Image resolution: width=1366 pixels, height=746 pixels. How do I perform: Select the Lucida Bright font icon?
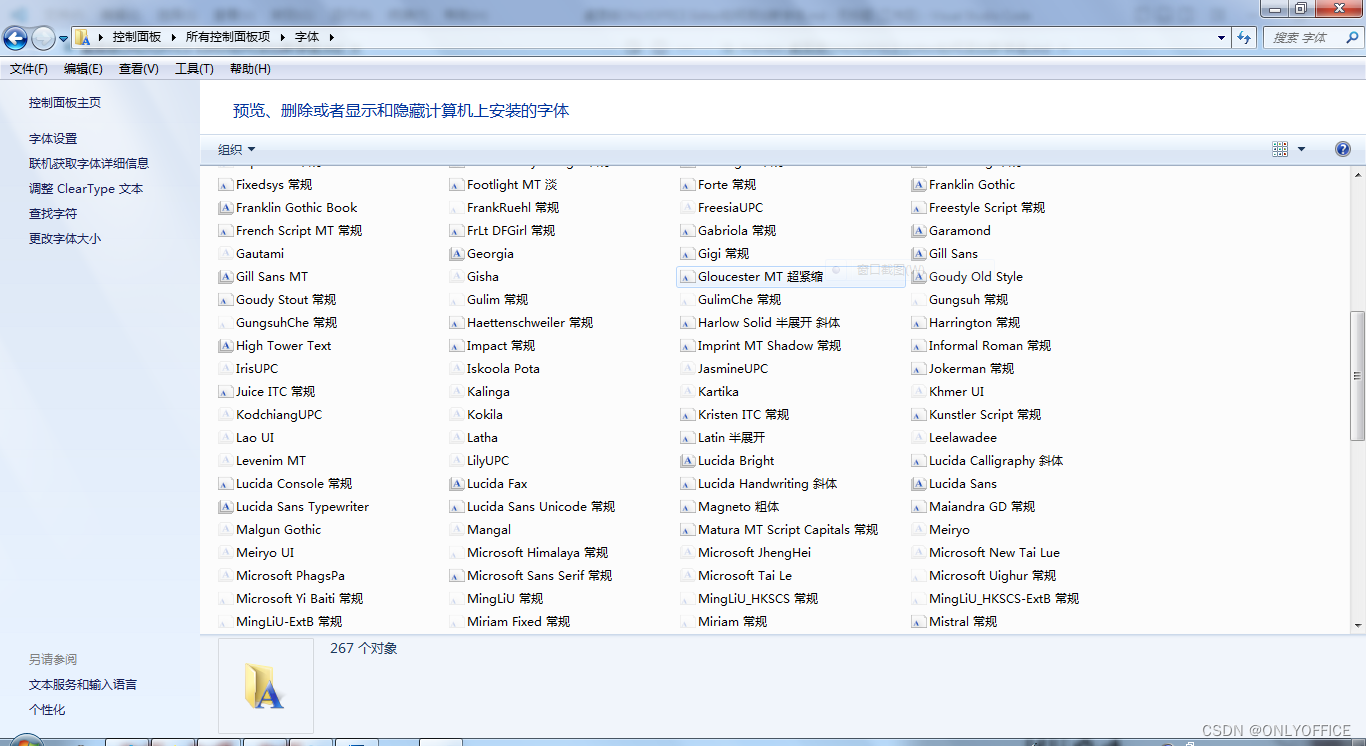[x=687, y=461]
